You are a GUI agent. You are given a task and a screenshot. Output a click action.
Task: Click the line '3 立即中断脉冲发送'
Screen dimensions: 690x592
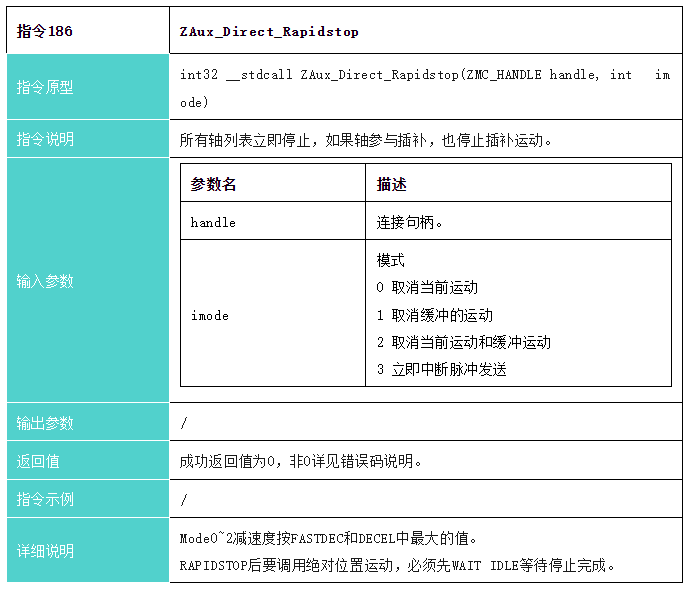[441, 369]
